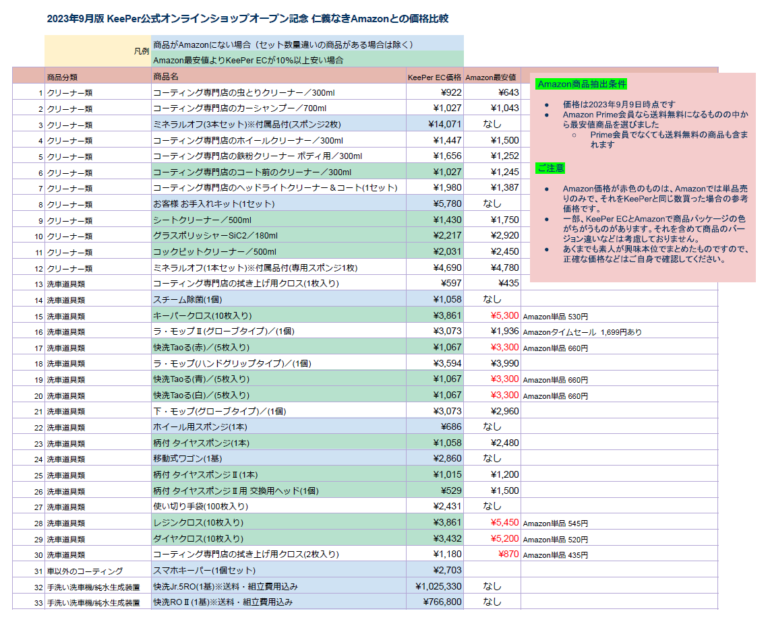
Task: Click the KeePer EC価格 column header
Action: coord(434,76)
